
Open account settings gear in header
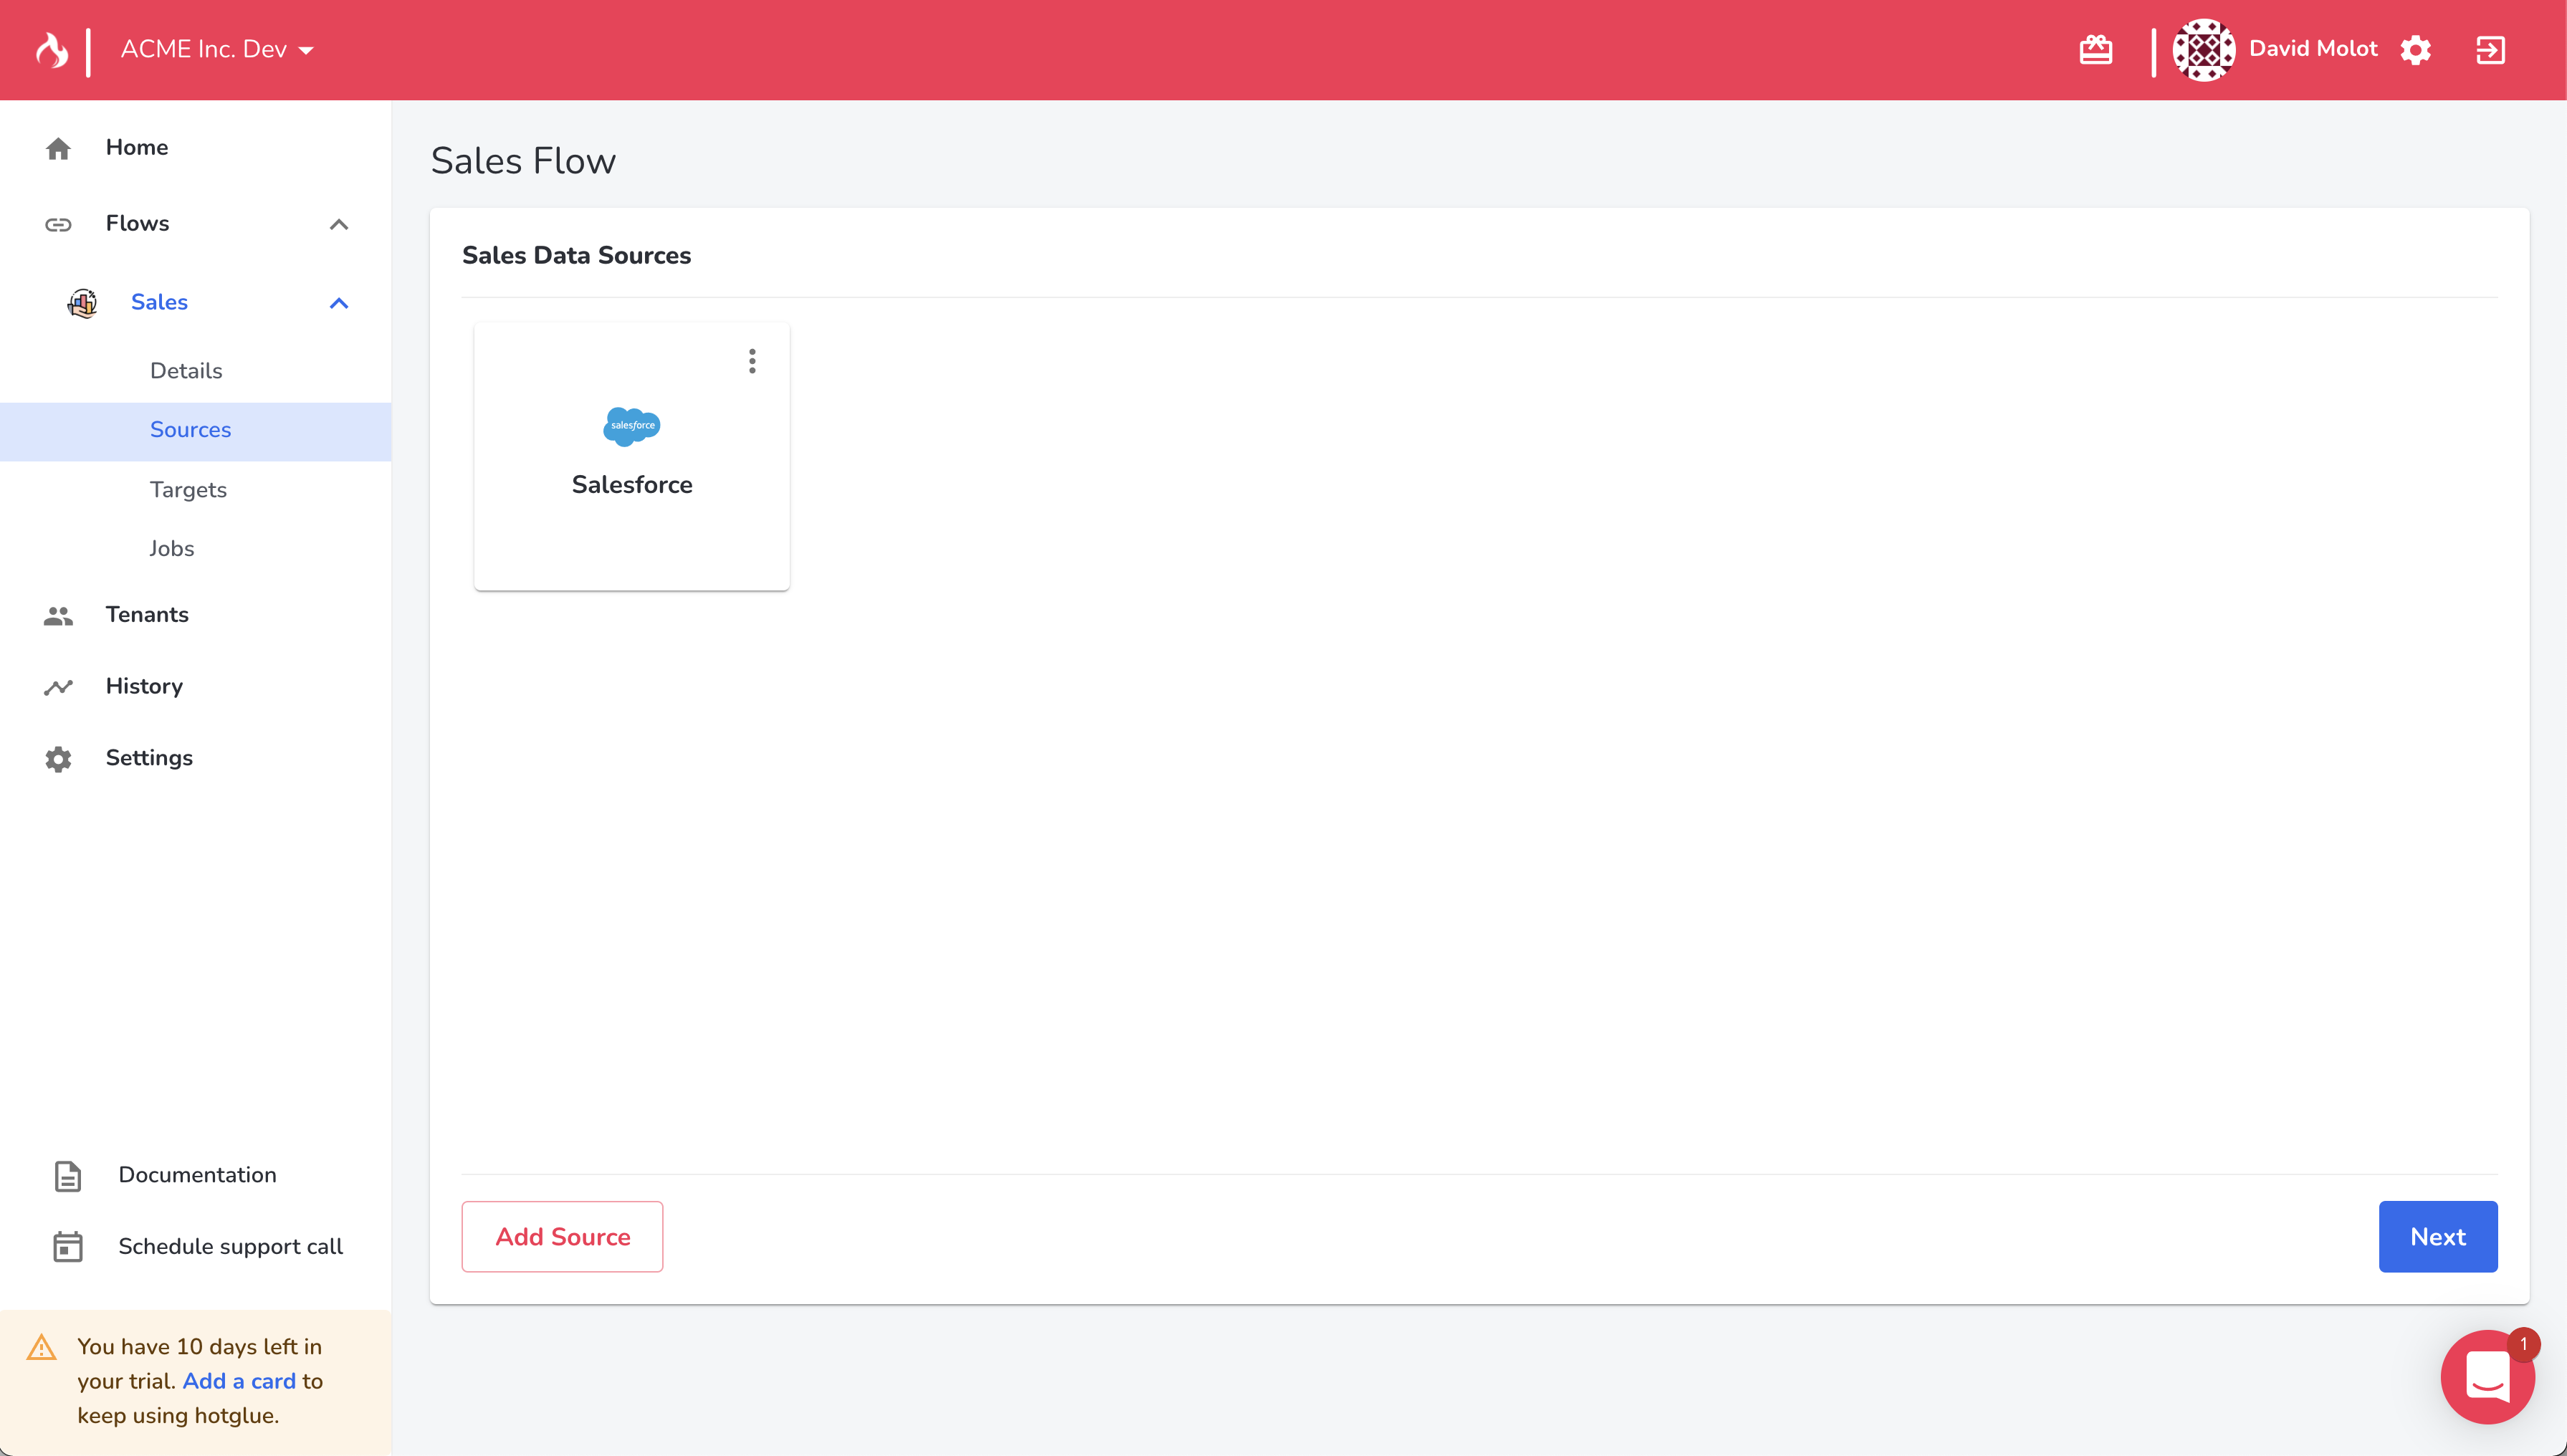click(x=2415, y=49)
